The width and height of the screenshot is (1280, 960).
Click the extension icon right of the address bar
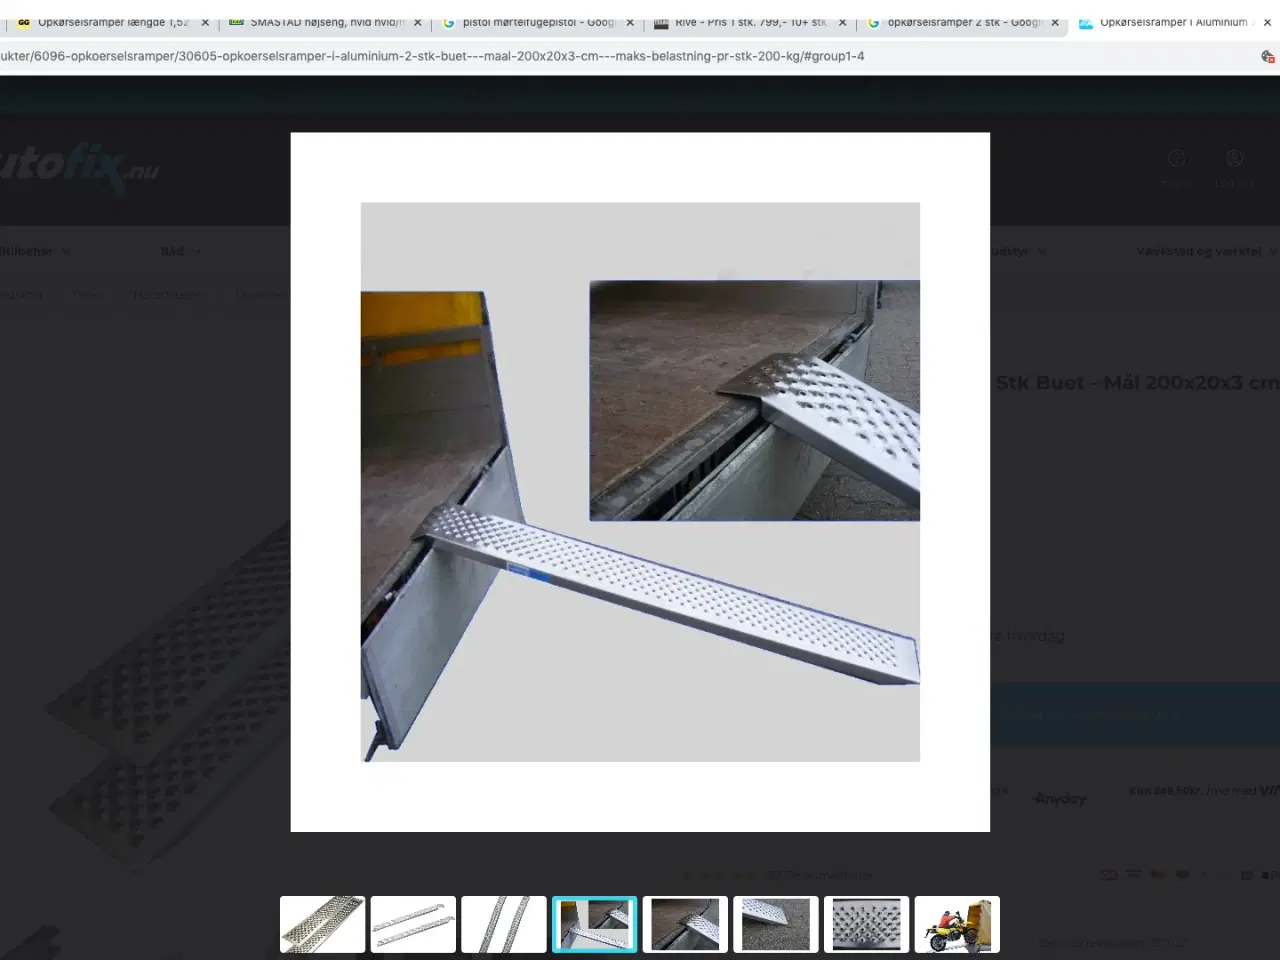pyautogui.click(x=1267, y=56)
